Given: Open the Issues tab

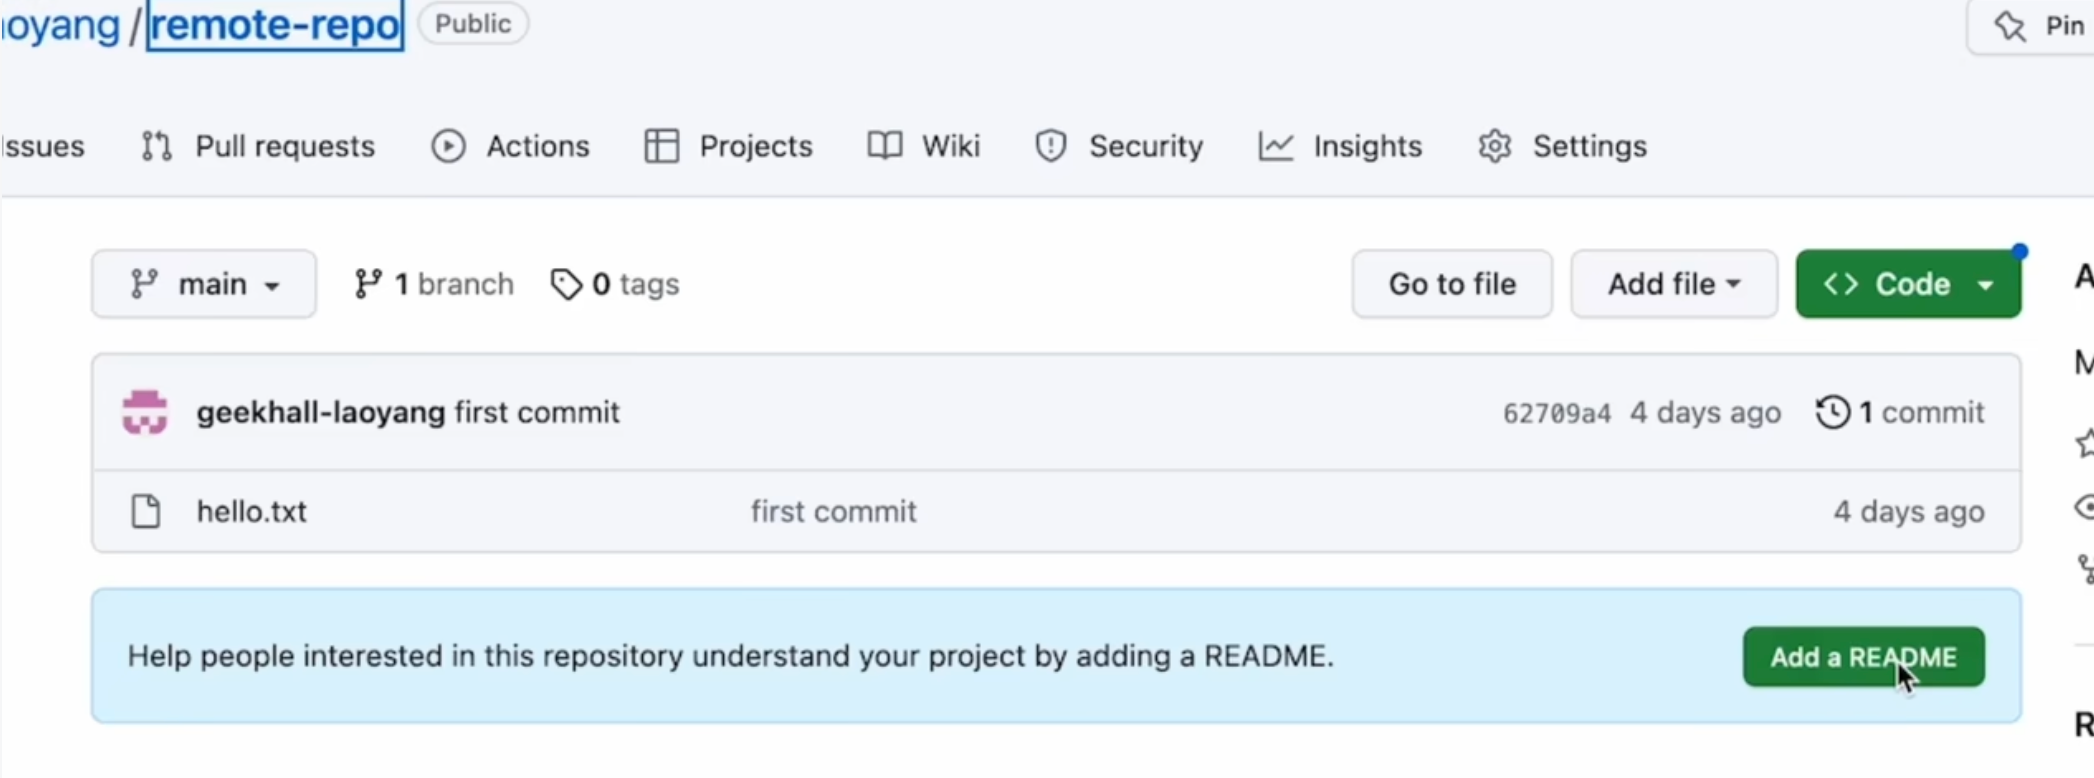Looking at the screenshot, I should [x=42, y=146].
